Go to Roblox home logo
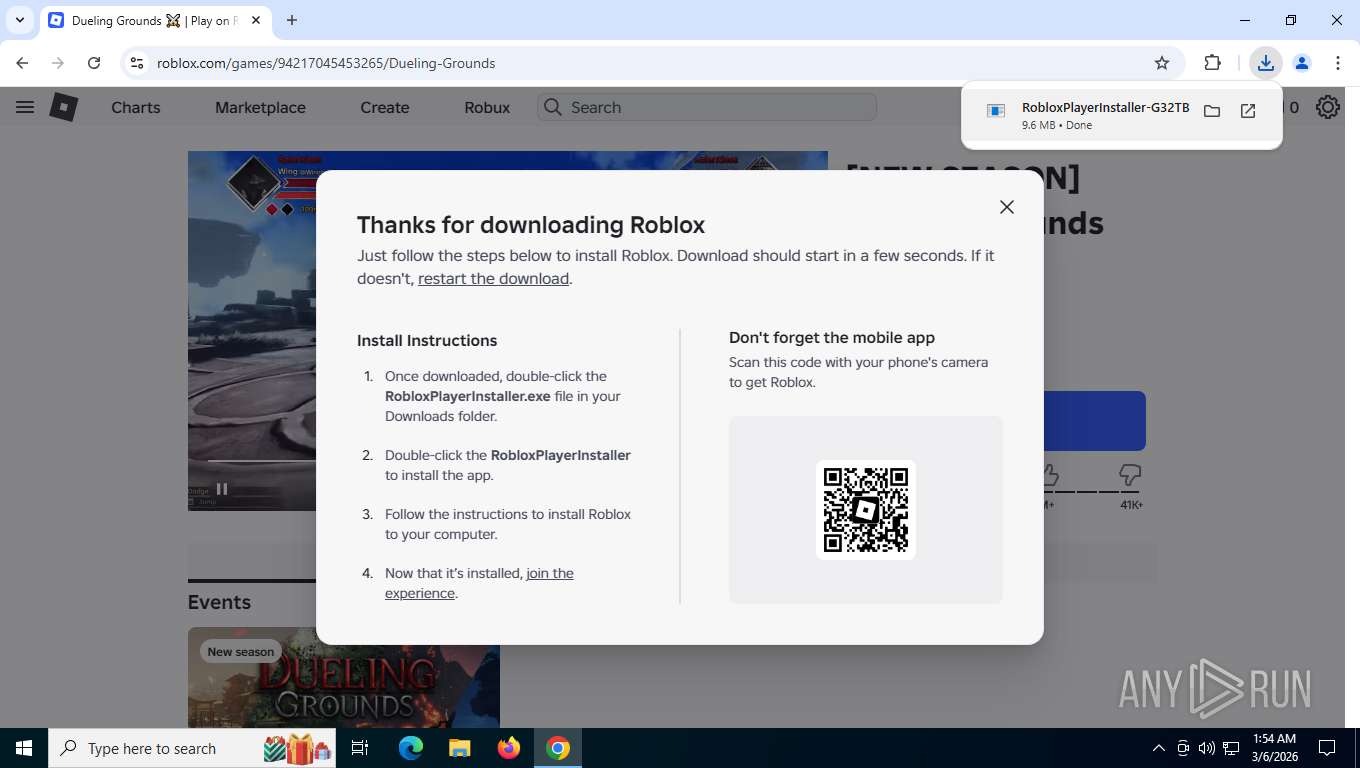 (x=64, y=107)
